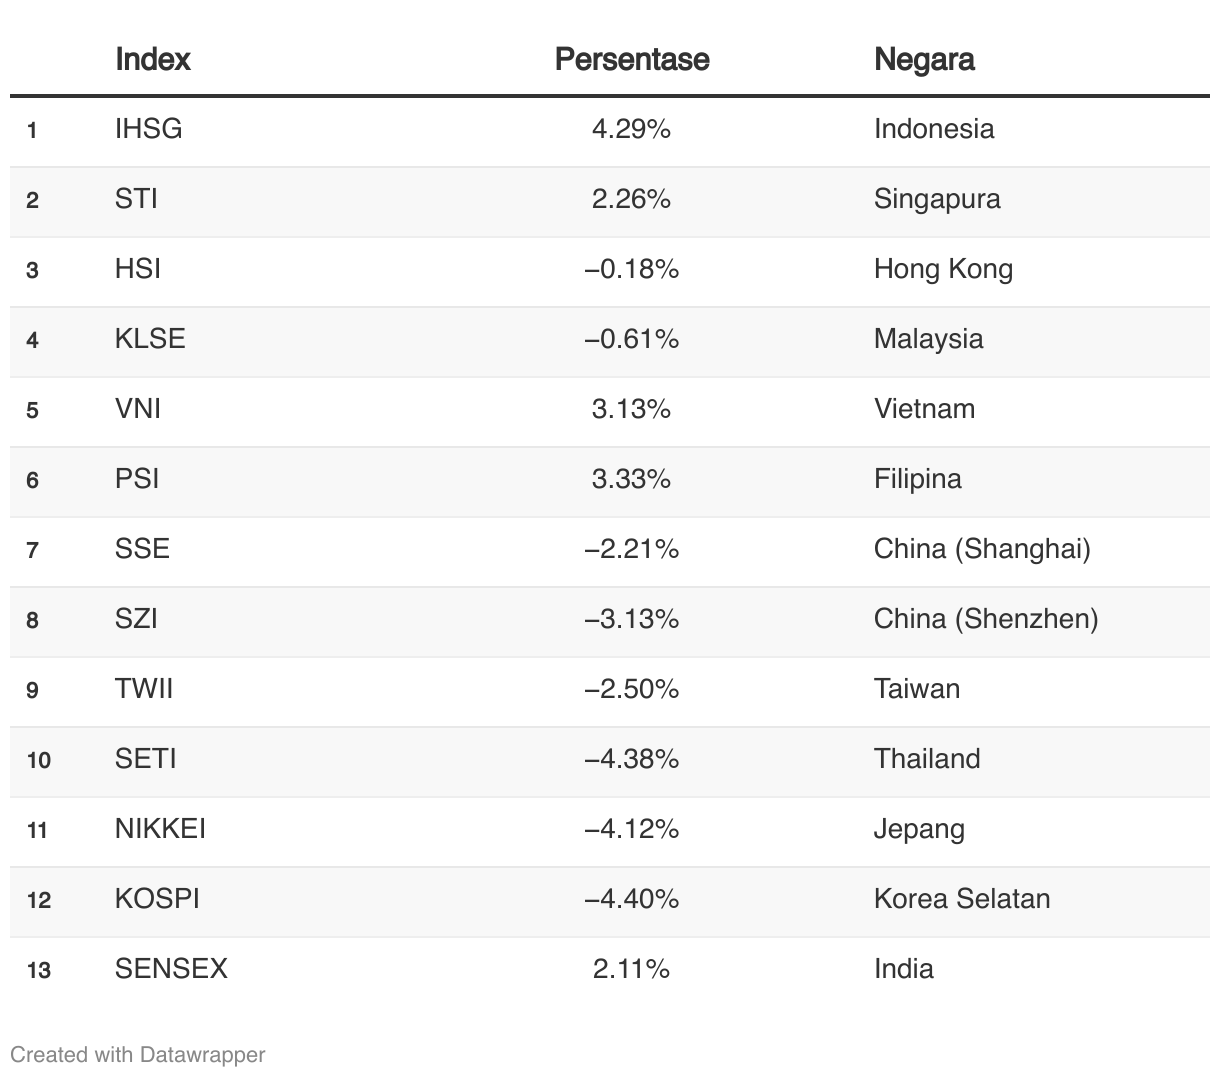Click the Vietnam country cell

coord(924,409)
